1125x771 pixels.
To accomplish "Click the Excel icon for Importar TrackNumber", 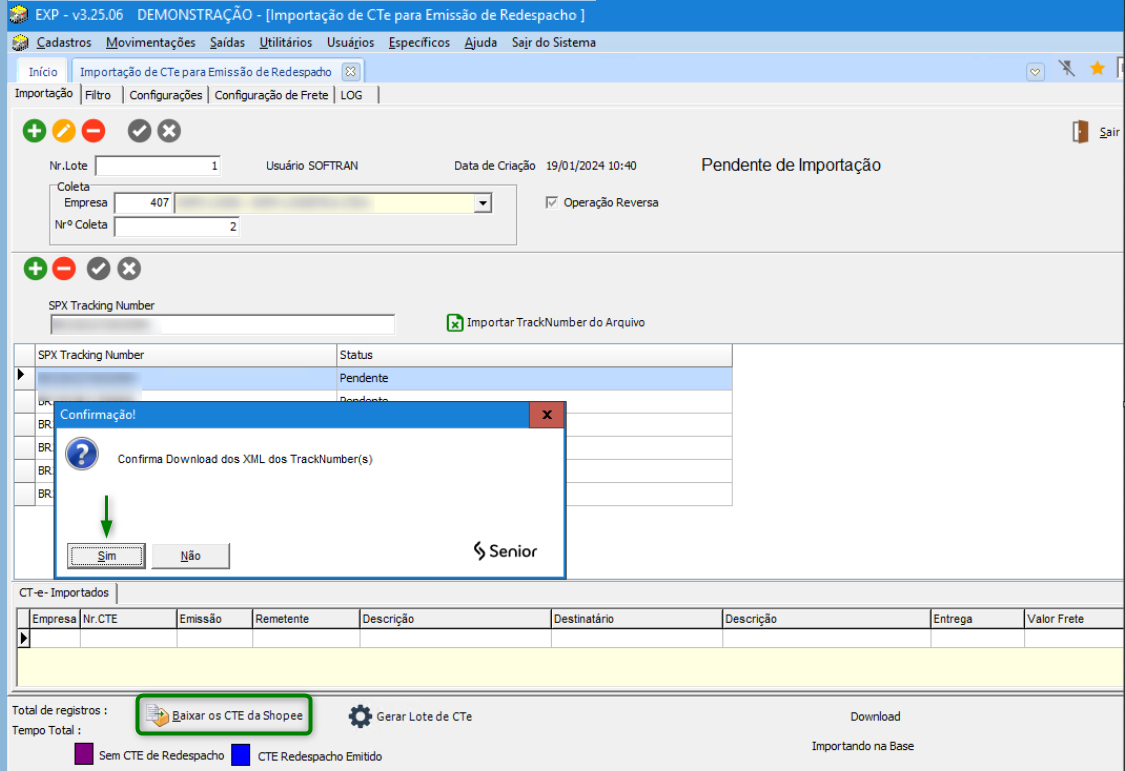I will click(x=455, y=323).
